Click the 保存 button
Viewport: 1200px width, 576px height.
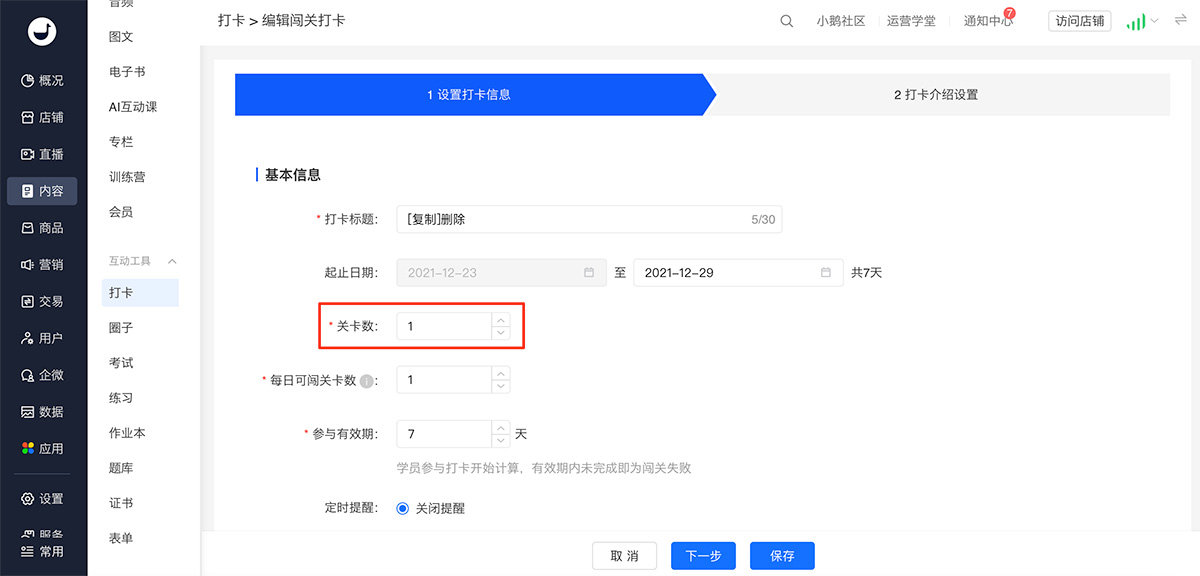(782, 556)
